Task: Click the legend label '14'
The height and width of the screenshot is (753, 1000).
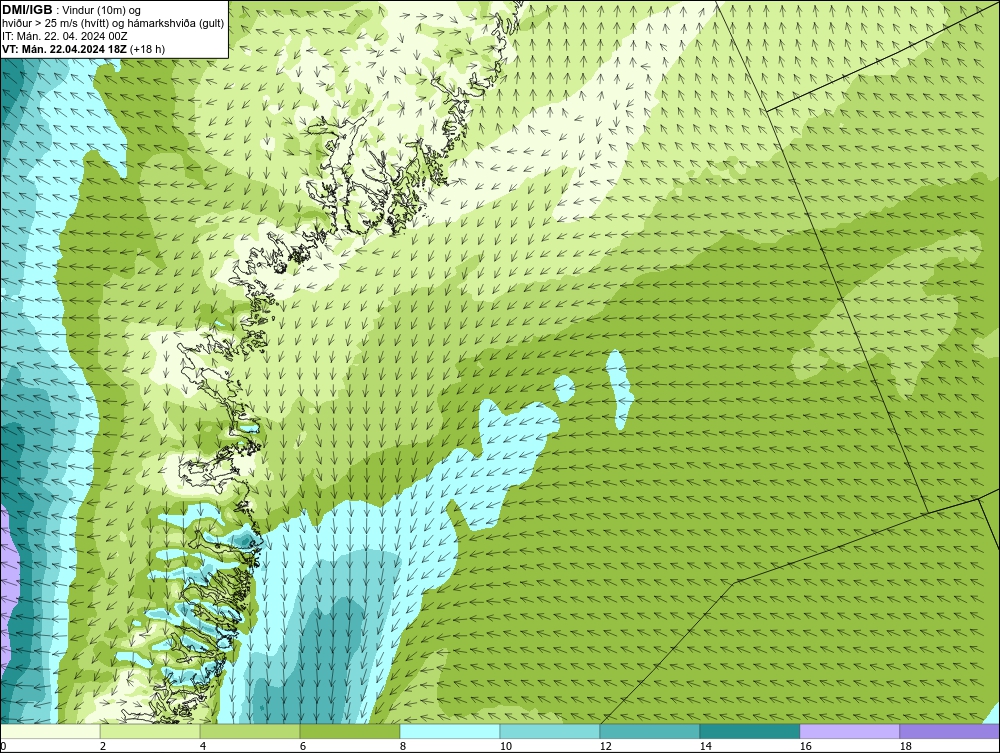Action: pos(705,746)
